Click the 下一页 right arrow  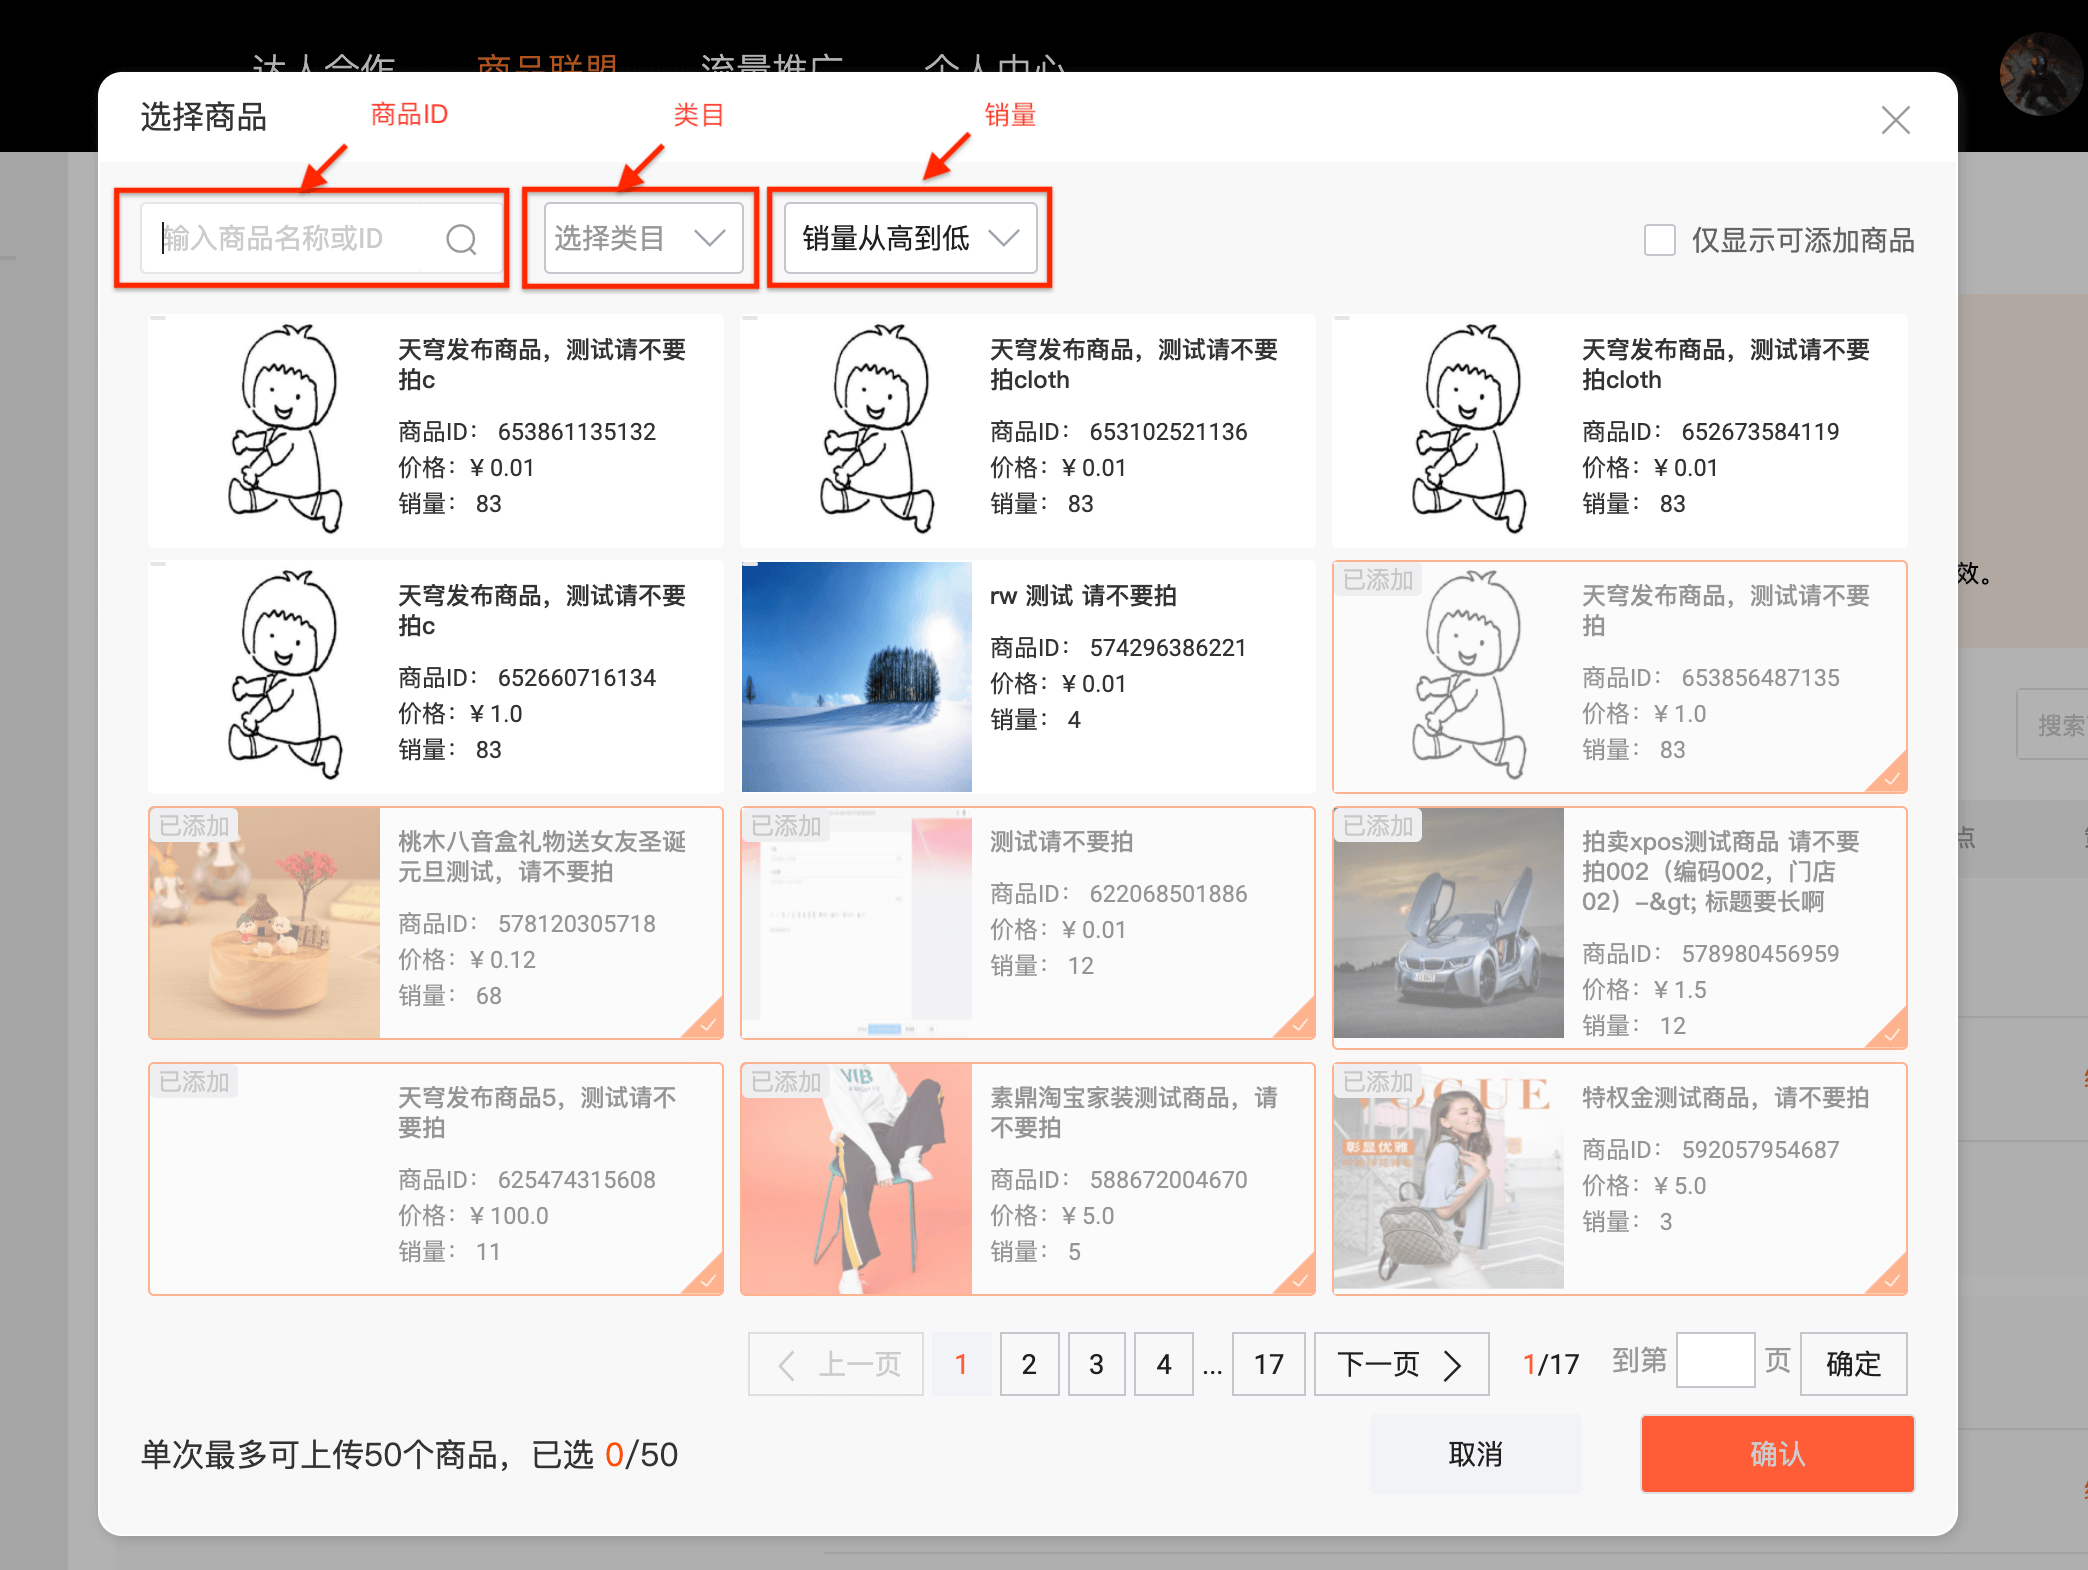tap(1452, 1365)
